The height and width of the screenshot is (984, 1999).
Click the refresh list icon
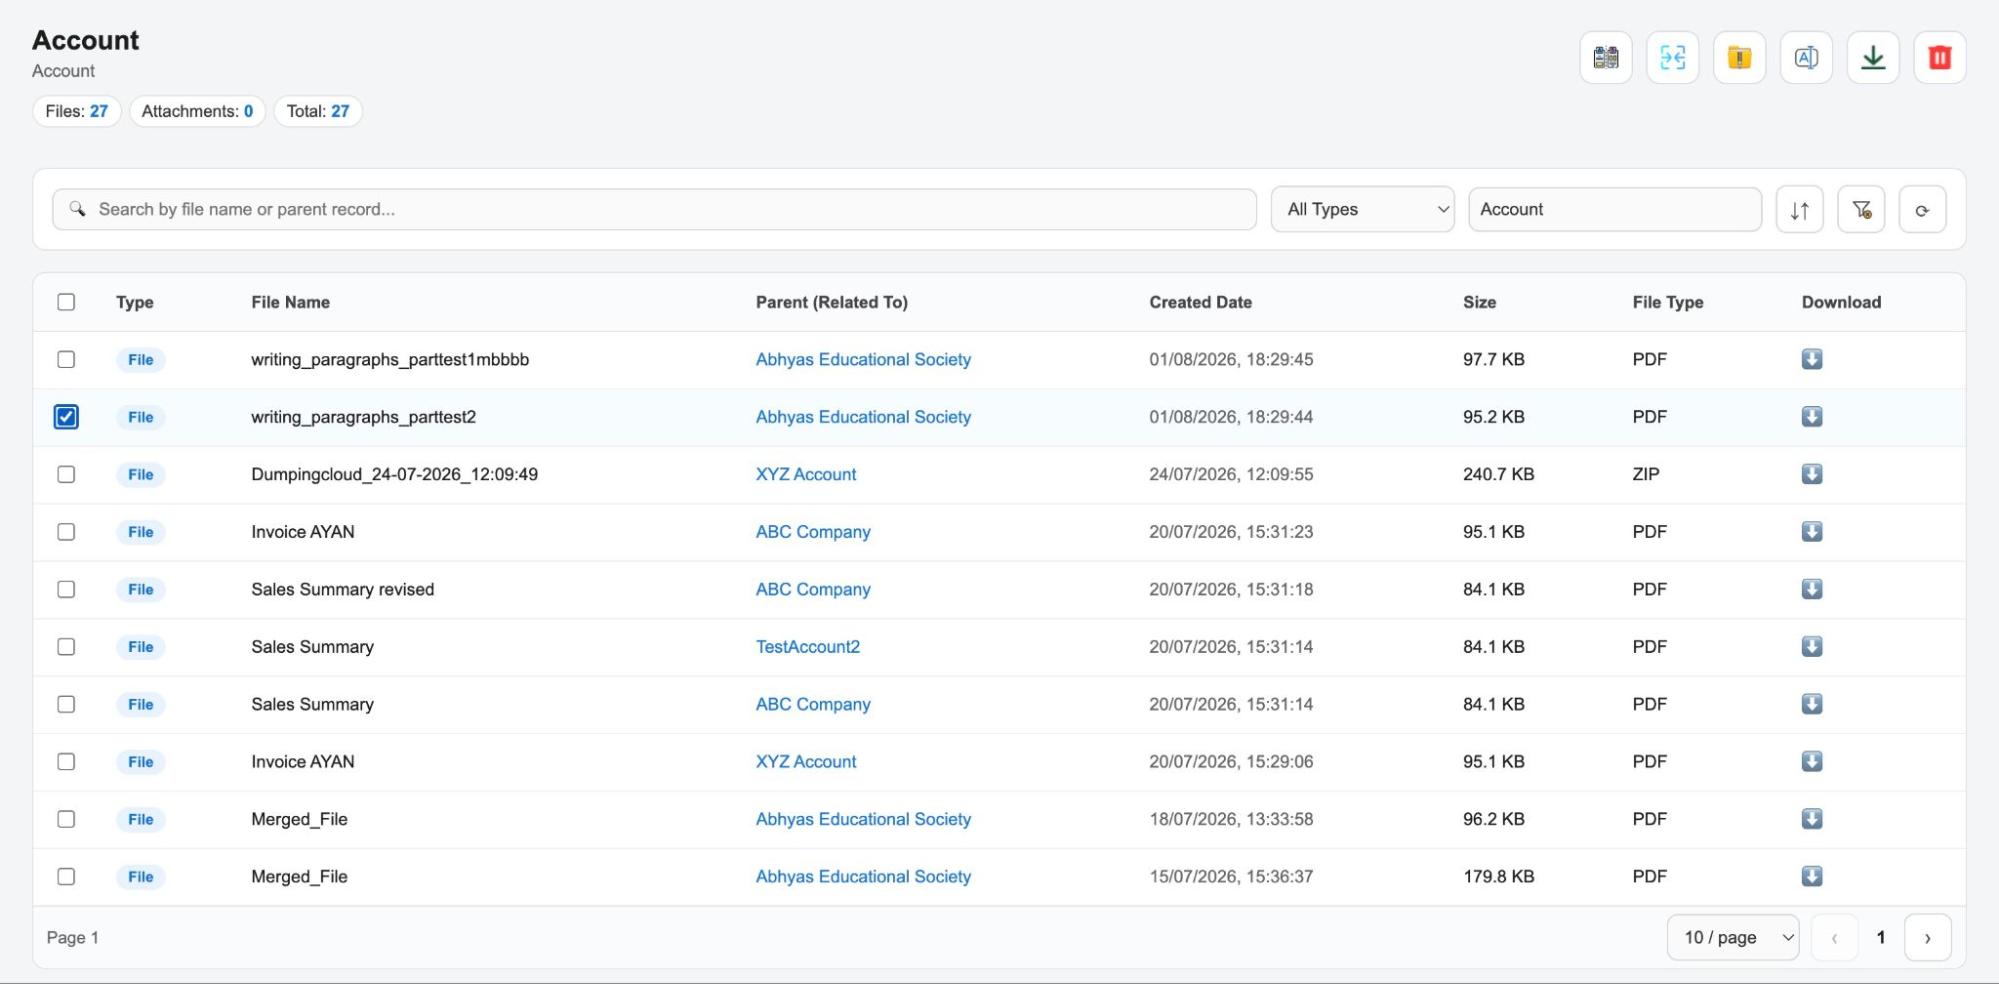coord(1922,210)
